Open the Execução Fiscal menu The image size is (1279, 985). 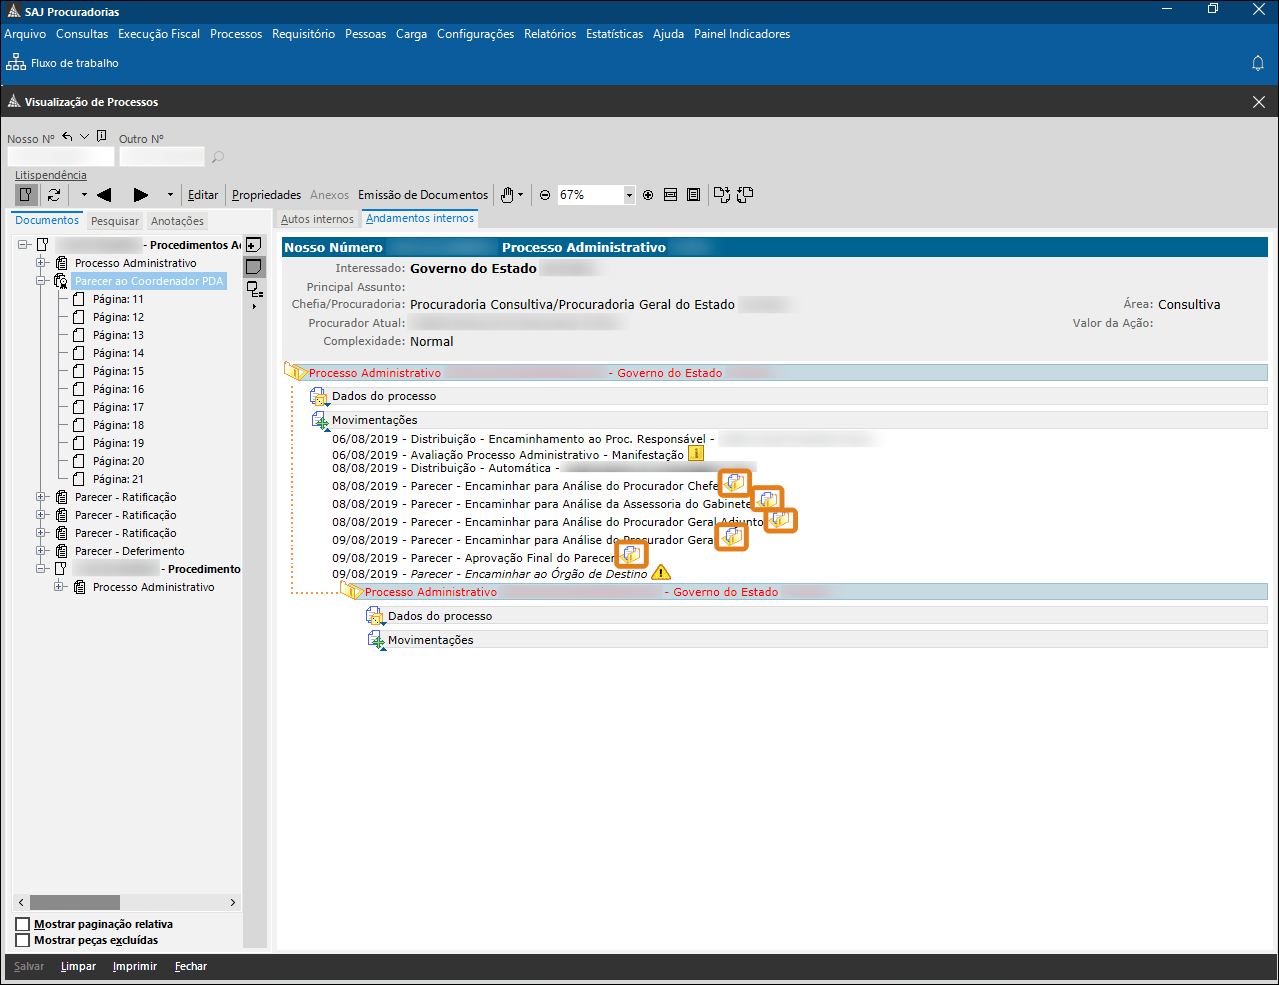(x=159, y=34)
